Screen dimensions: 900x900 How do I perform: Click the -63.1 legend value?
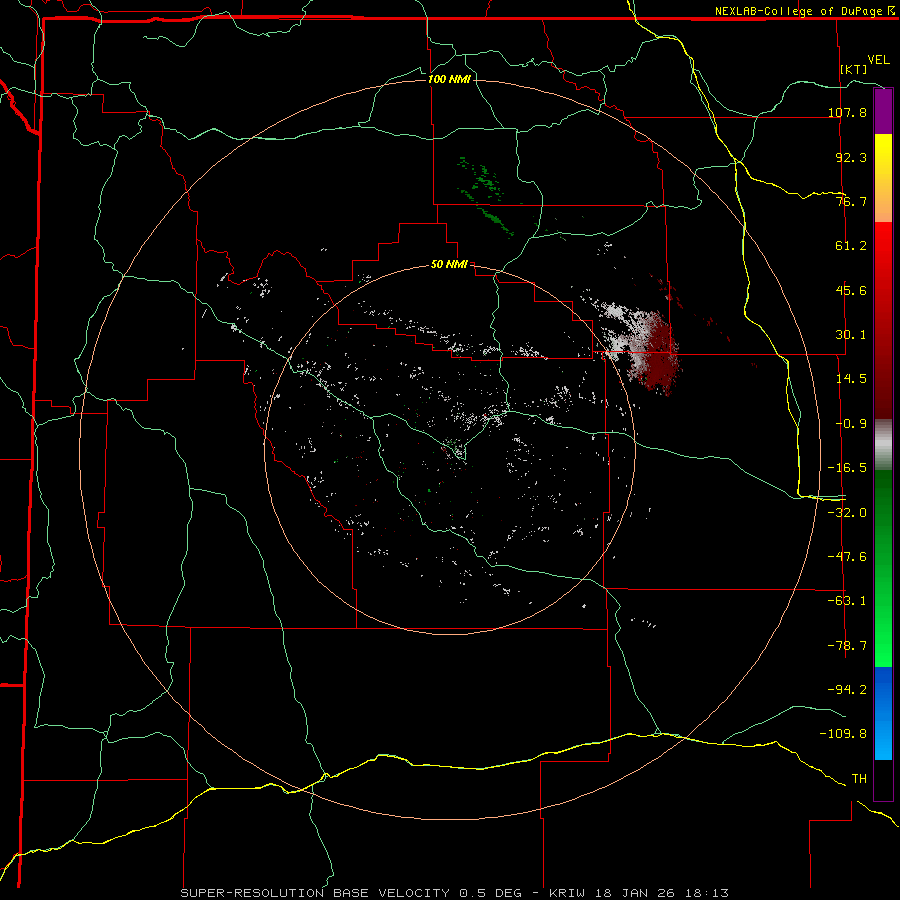click(x=847, y=601)
